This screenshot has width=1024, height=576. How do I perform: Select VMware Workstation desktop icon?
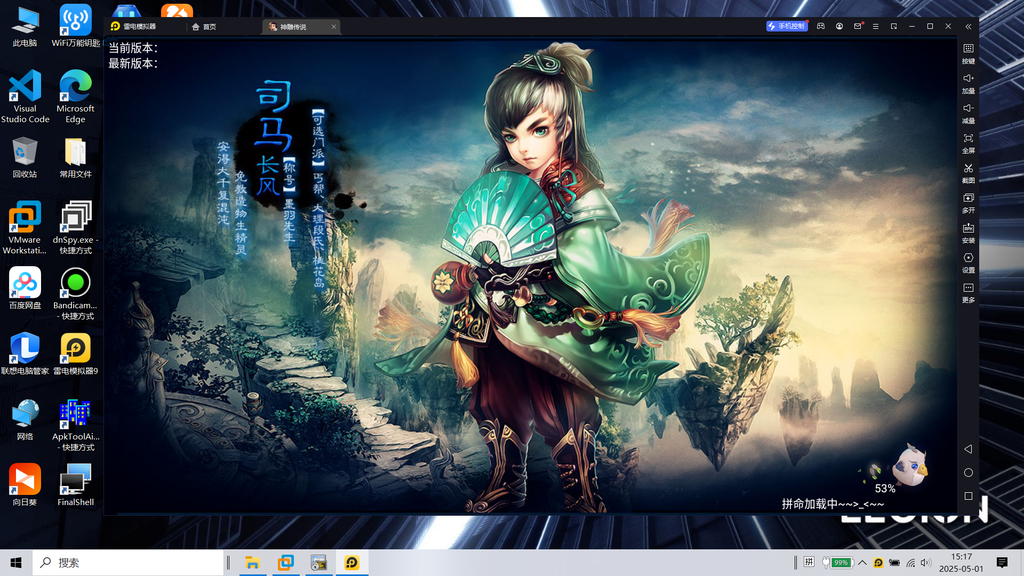click(x=25, y=227)
